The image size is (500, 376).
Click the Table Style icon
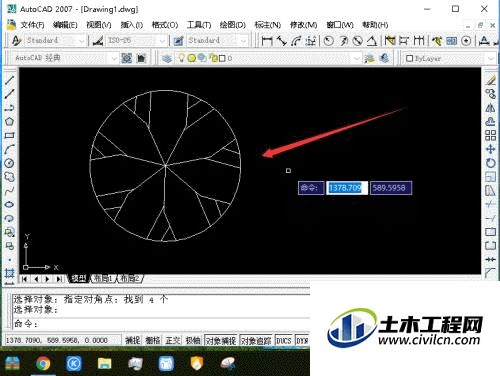(x=178, y=41)
